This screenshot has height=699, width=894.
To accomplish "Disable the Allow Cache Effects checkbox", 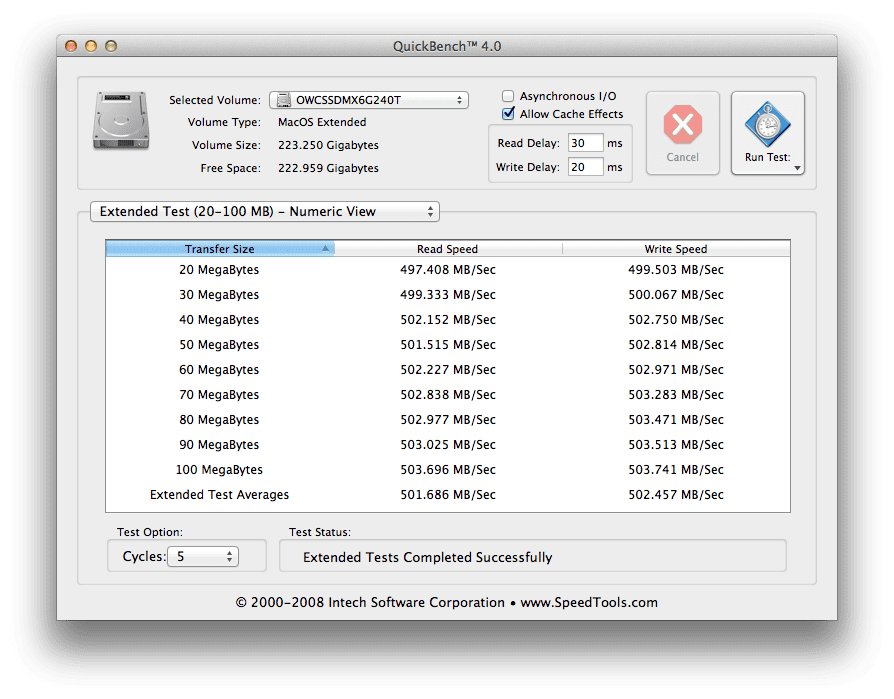I will 509,114.
